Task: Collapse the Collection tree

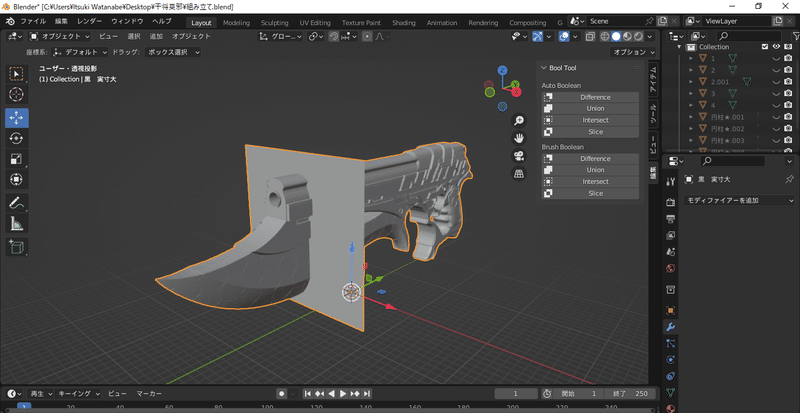Action: pyautogui.click(x=680, y=46)
